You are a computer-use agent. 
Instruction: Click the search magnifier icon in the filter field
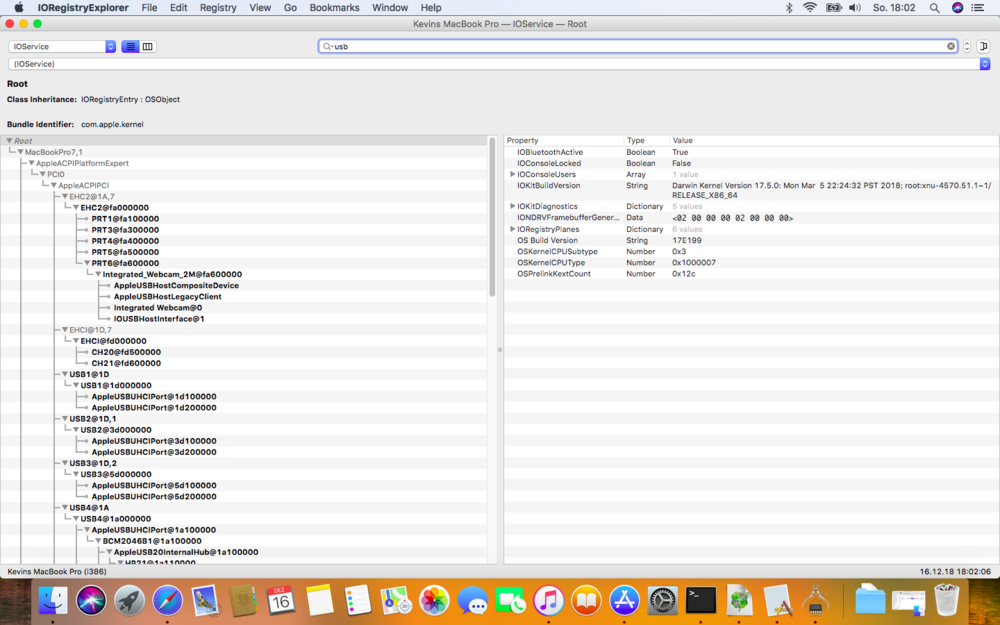coord(327,46)
